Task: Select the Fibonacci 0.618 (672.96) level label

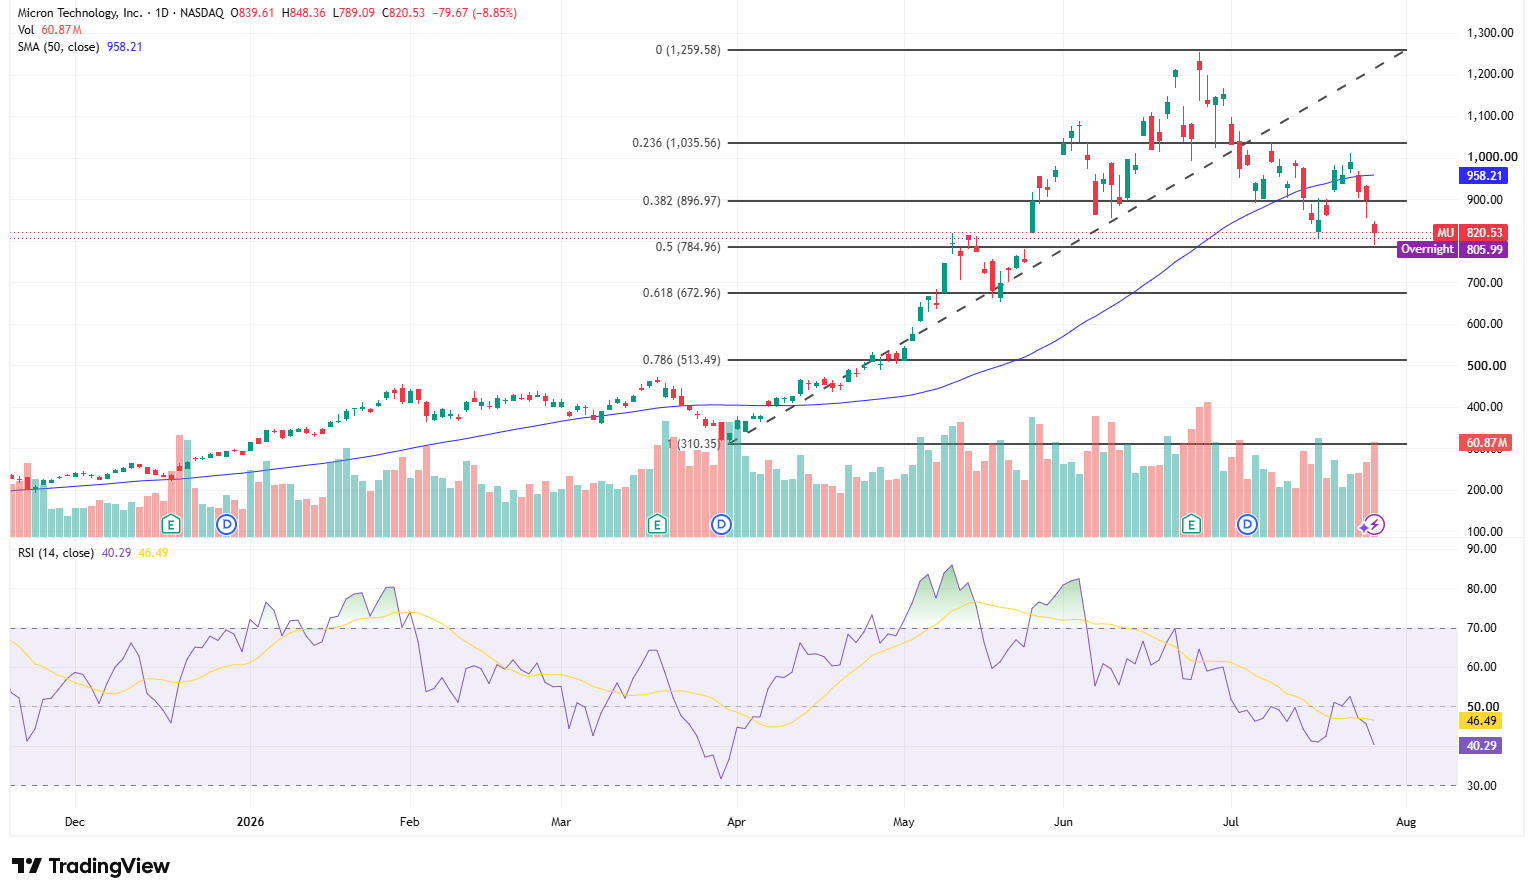Action: pos(682,293)
